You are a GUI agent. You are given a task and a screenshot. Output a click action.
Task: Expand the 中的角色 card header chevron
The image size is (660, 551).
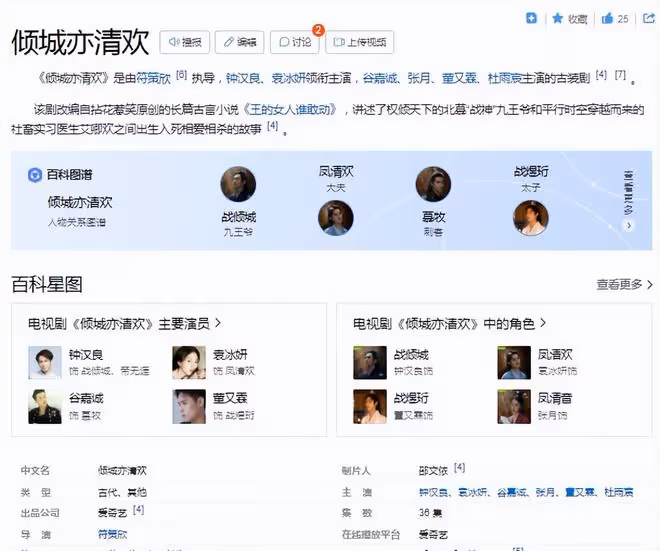click(x=543, y=323)
